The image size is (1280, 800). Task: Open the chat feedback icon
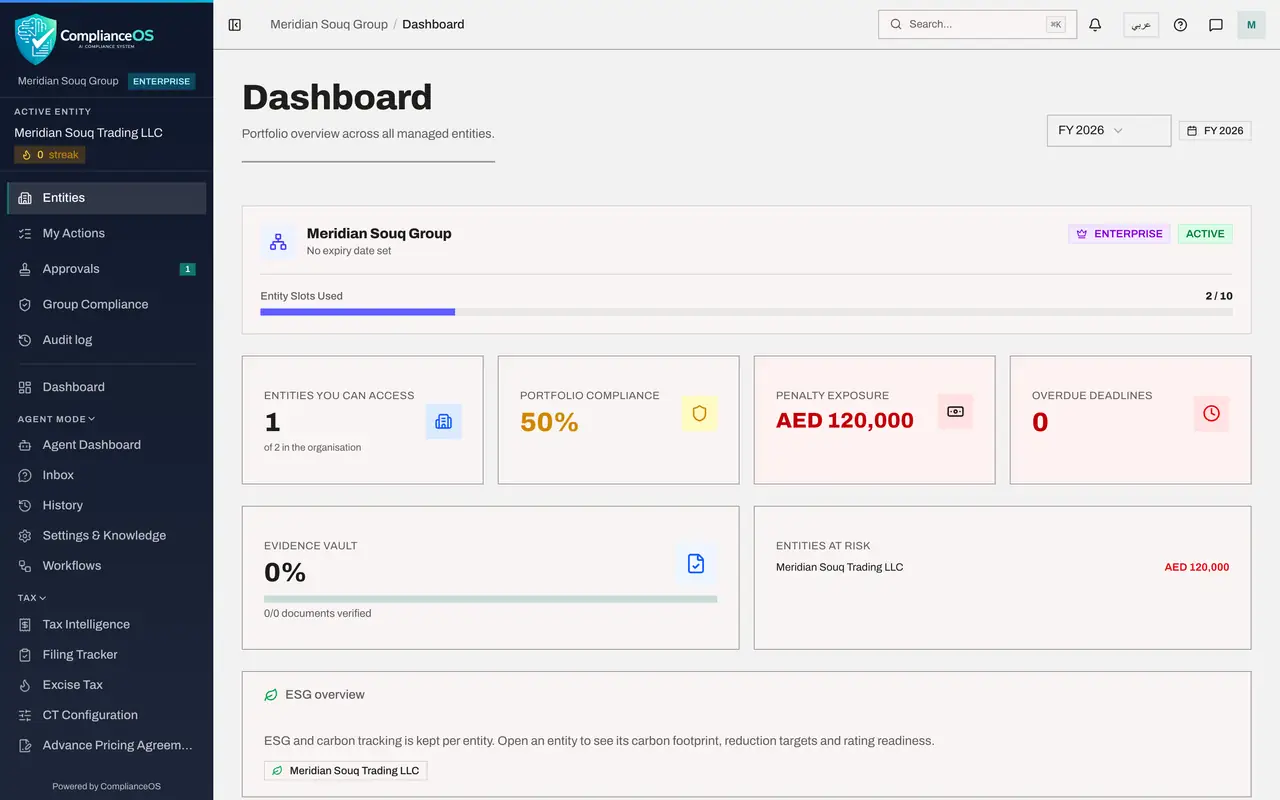(1216, 25)
